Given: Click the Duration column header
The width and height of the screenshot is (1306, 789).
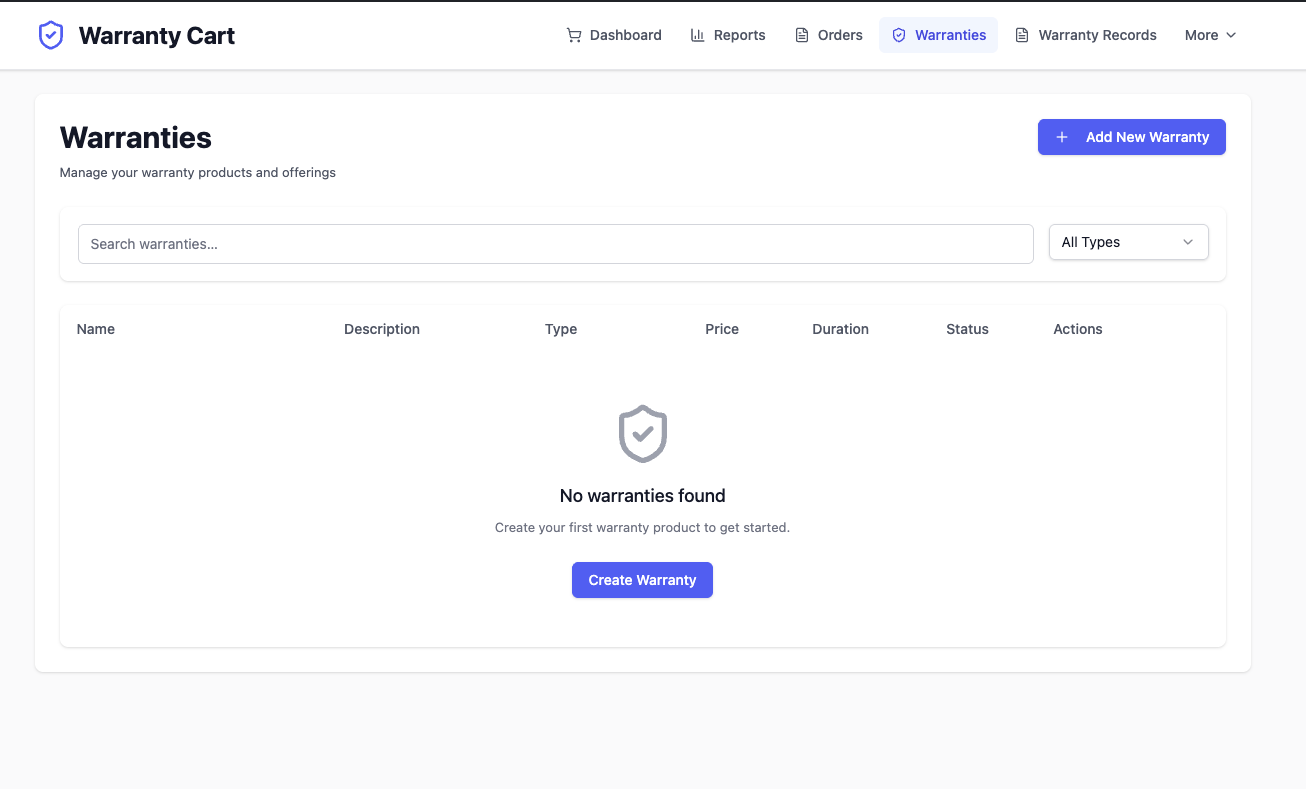Looking at the screenshot, I should [840, 329].
